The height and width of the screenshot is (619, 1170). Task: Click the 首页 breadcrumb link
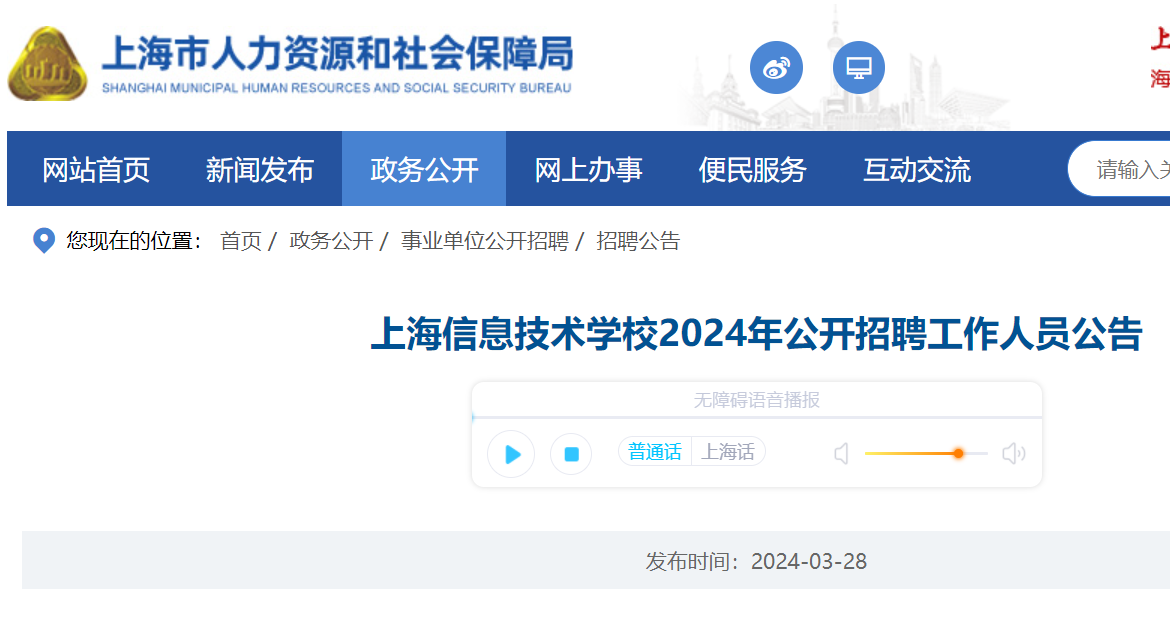240,241
